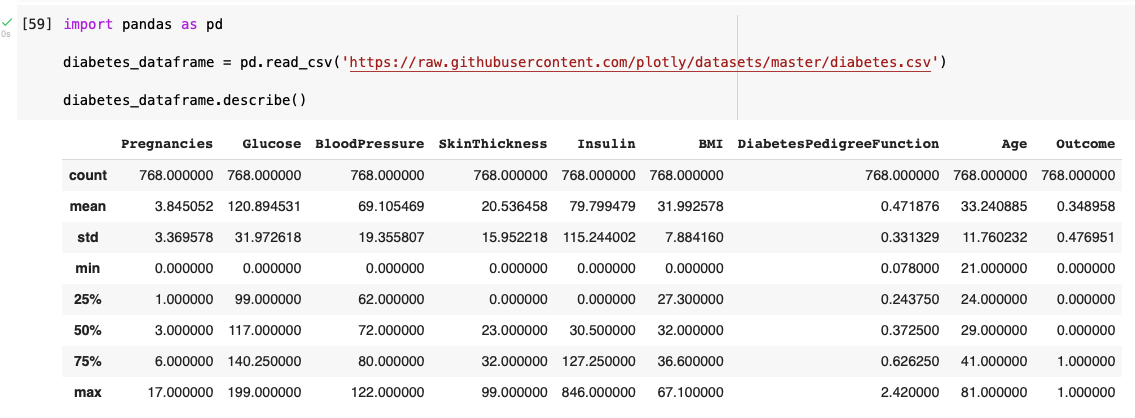Select the SkinThickness column header
Image resolution: width=1135 pixels, height=418 pixels.
pos(493,144)
